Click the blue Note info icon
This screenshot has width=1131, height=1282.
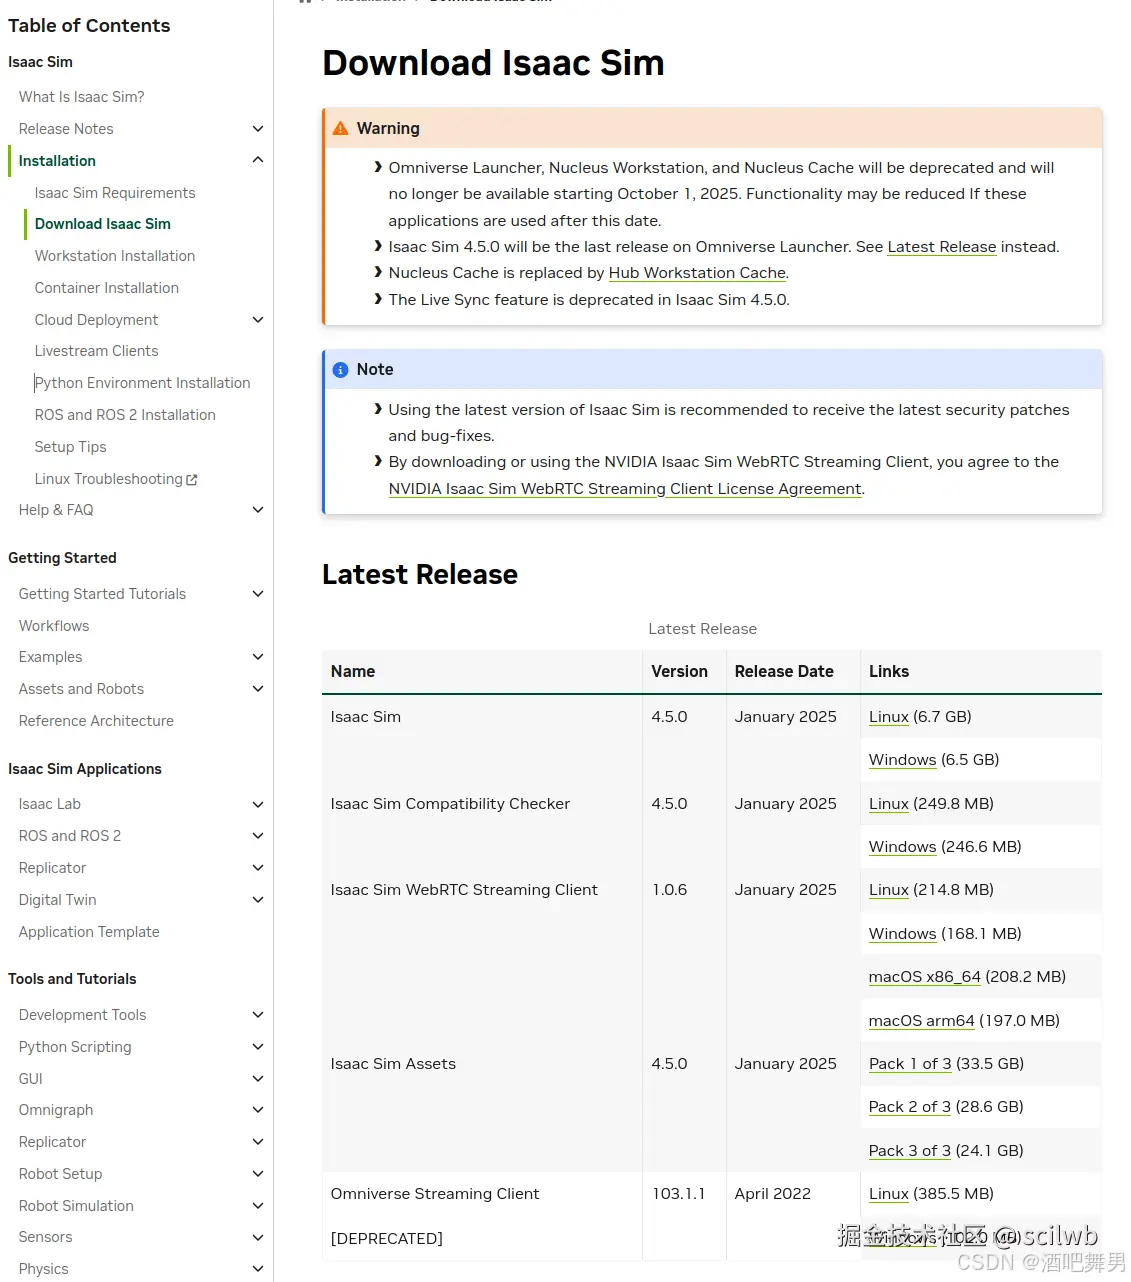tap(340, 370)
